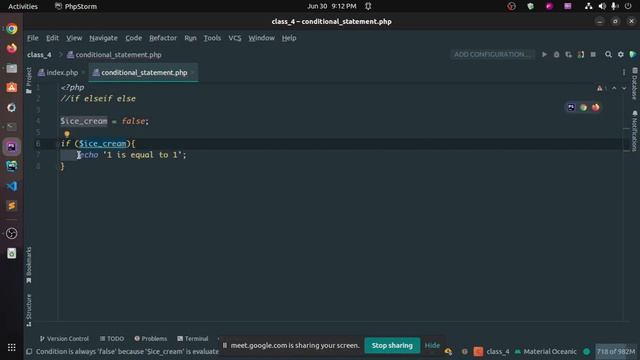Open Search Everywhere magnifier icon
The width and height of the screenshot is (640, 360).
[x=608, y=54]
